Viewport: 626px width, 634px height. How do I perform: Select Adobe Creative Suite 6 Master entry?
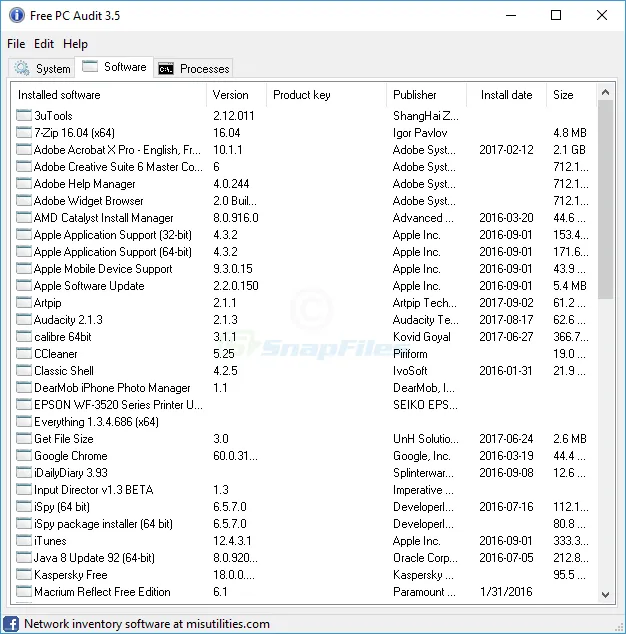[x=118, y=167]
